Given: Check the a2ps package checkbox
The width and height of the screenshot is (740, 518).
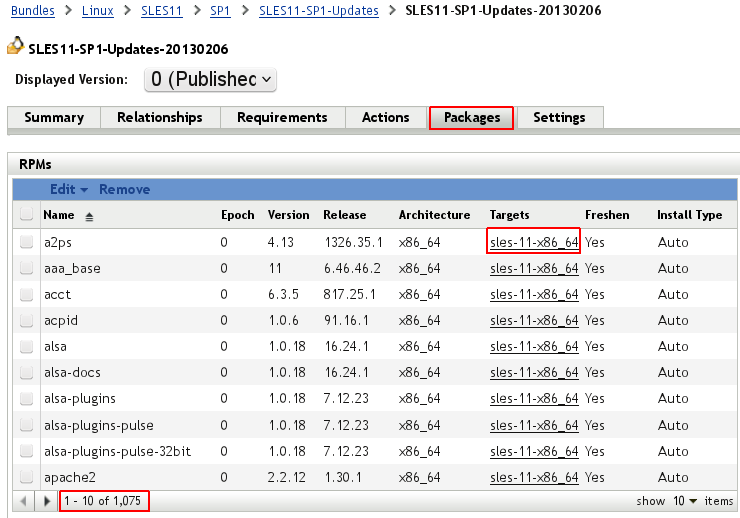Looking at the screenshot, I should pos(26,242).
